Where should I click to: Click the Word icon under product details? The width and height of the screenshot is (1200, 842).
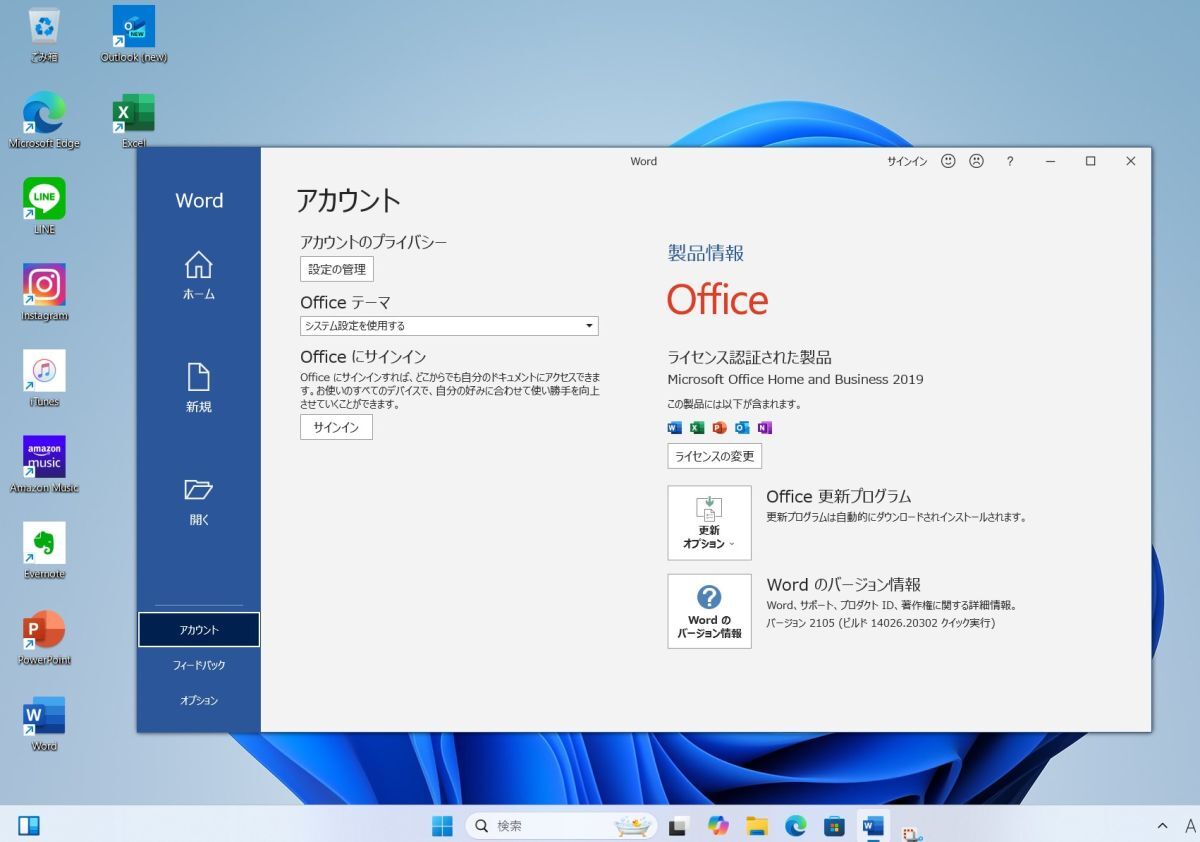pos(675,427)
